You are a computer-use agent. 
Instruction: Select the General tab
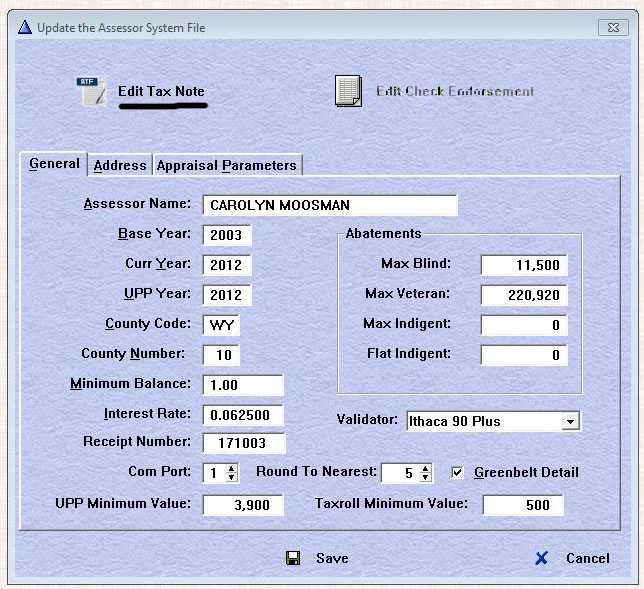coord(54,164)
